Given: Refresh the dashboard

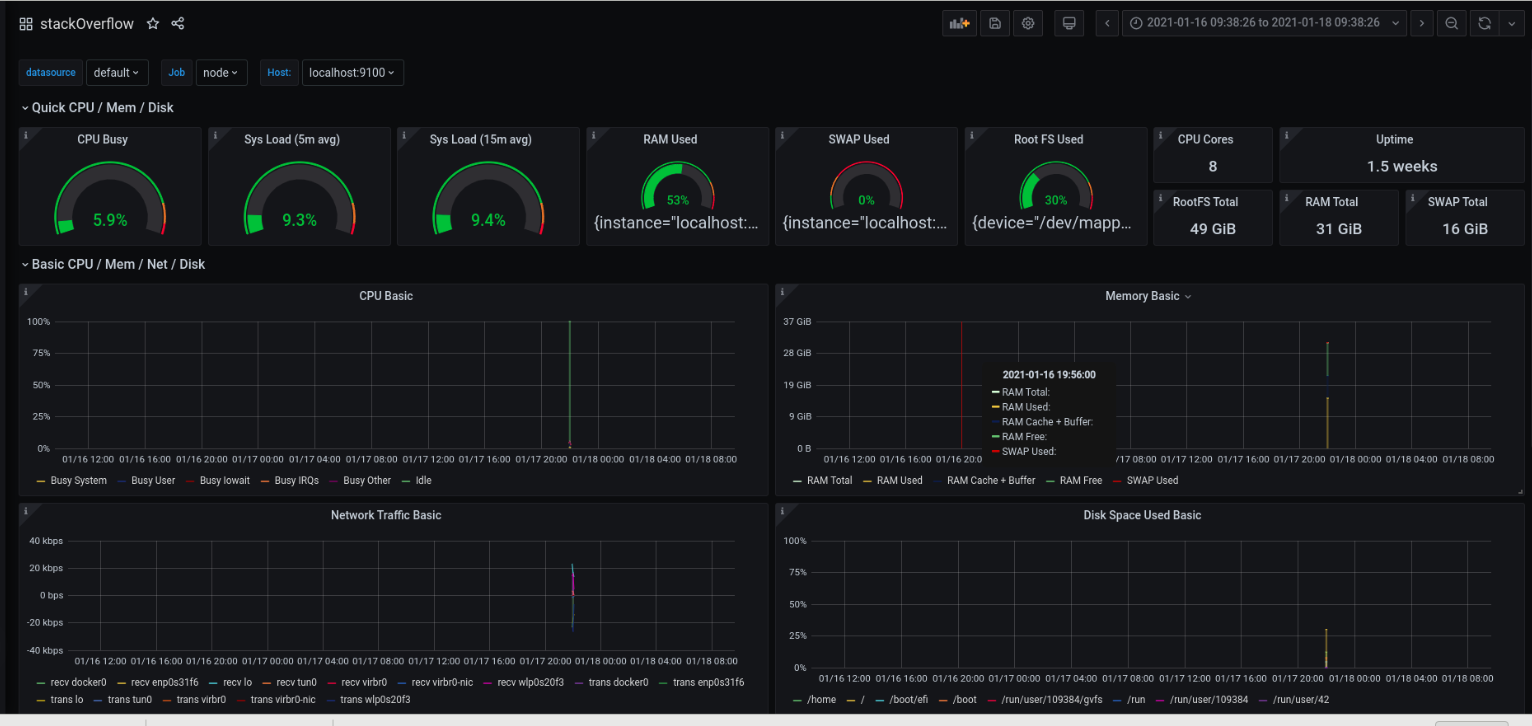Looking at the screenshot, I should pos(1484,23).
